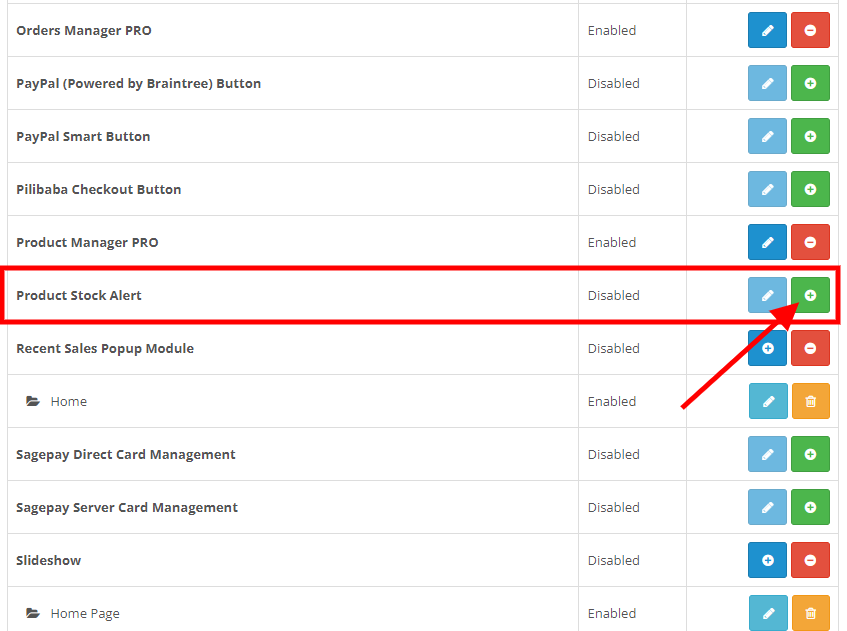Screen dimensions: 847x631
Task: Click the edit pencil for PayPal Braintree Button
Action: [767, 83]
